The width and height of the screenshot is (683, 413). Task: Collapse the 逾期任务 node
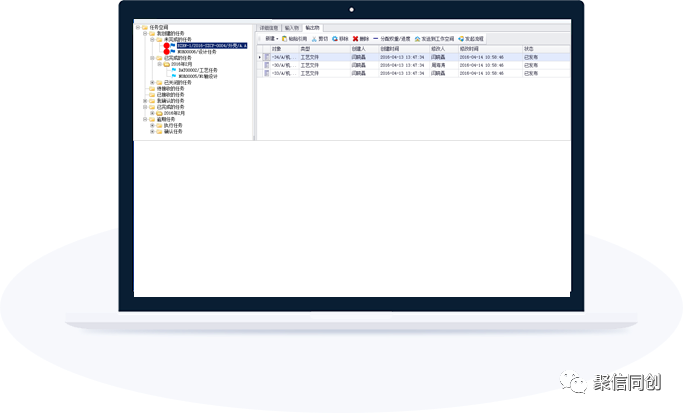coord(145,119)
